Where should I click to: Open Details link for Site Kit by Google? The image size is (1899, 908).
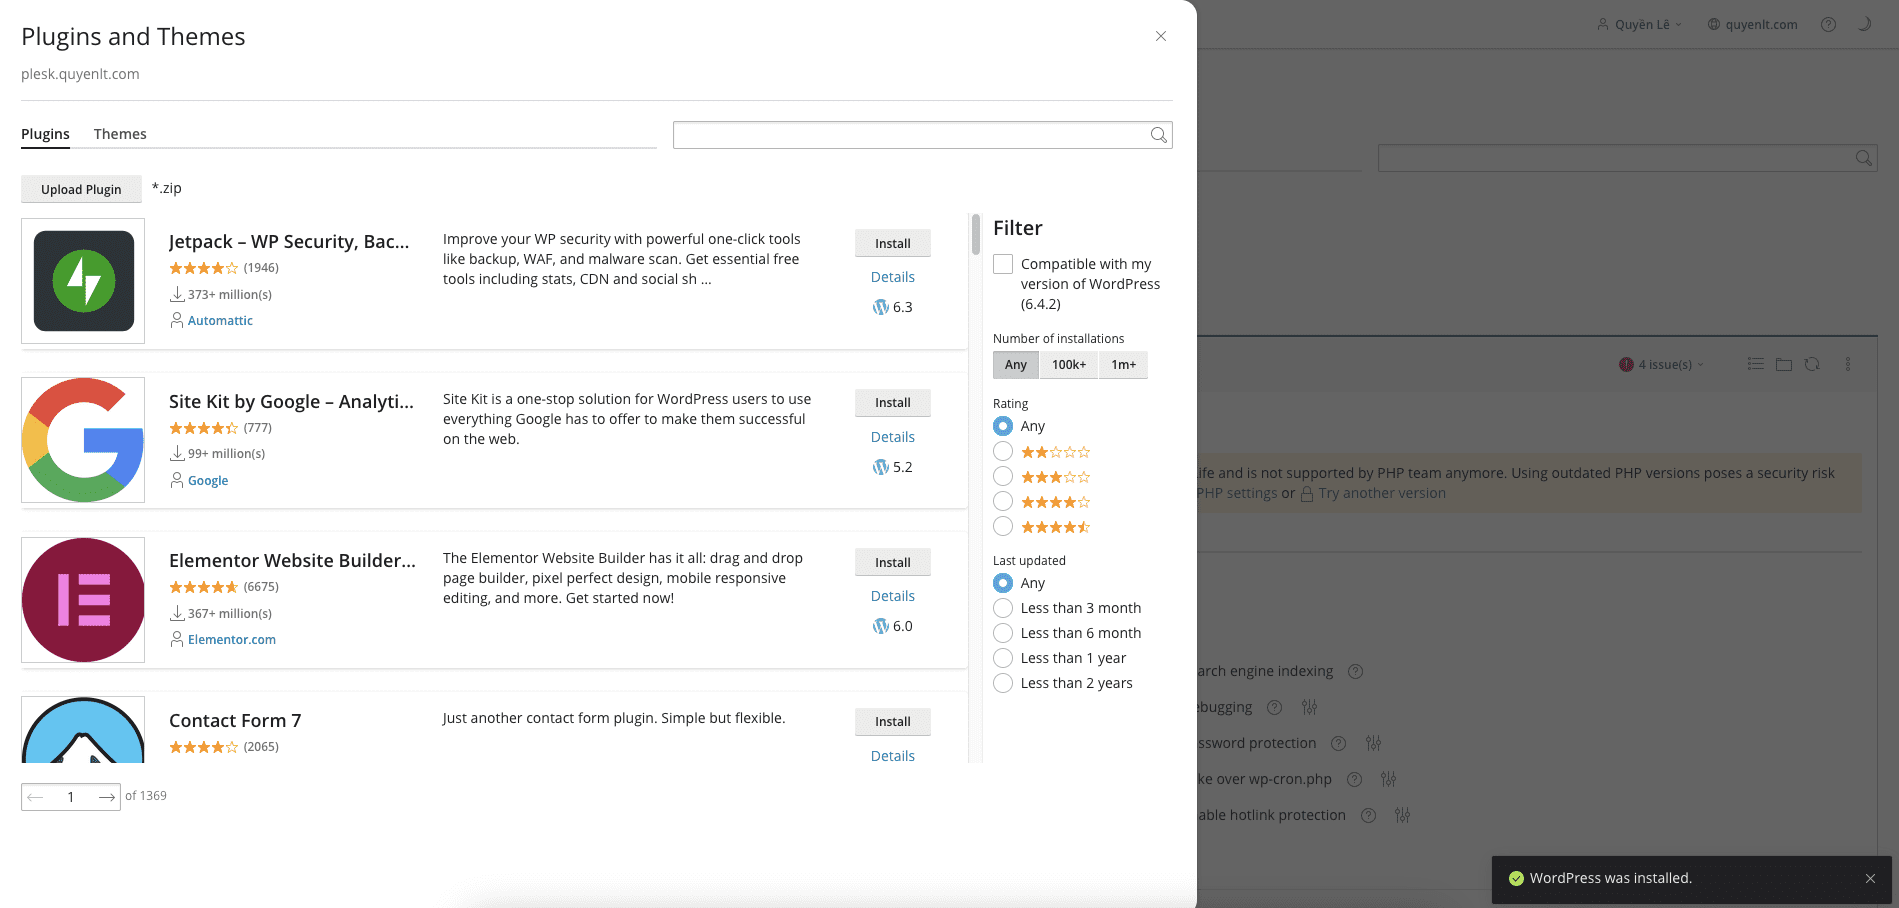pos(892,437)
